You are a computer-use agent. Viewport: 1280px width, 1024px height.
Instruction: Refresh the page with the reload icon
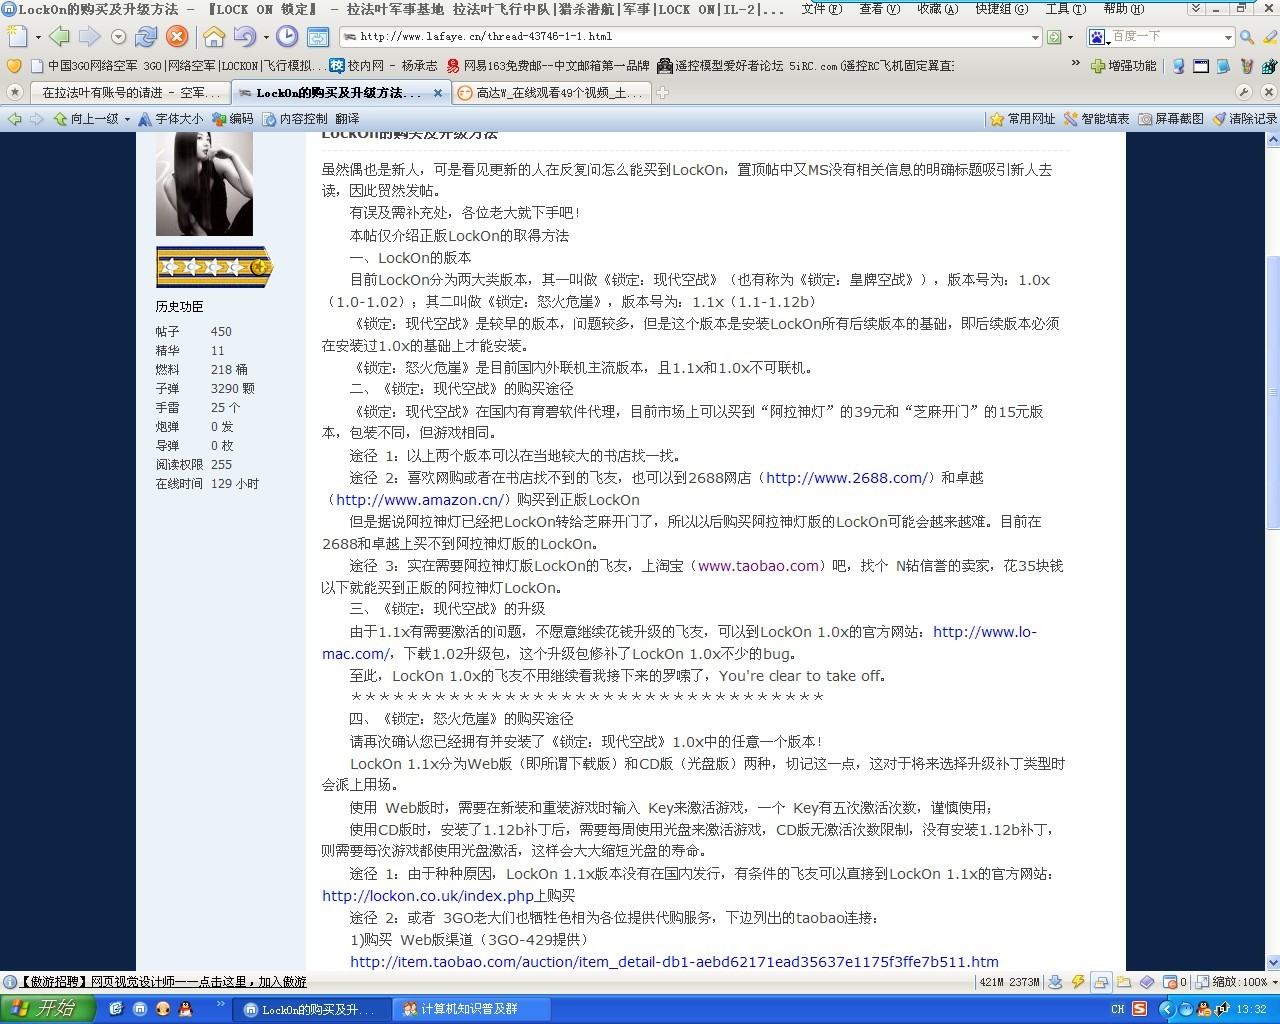pyautogui.click(x=146, y=37)
